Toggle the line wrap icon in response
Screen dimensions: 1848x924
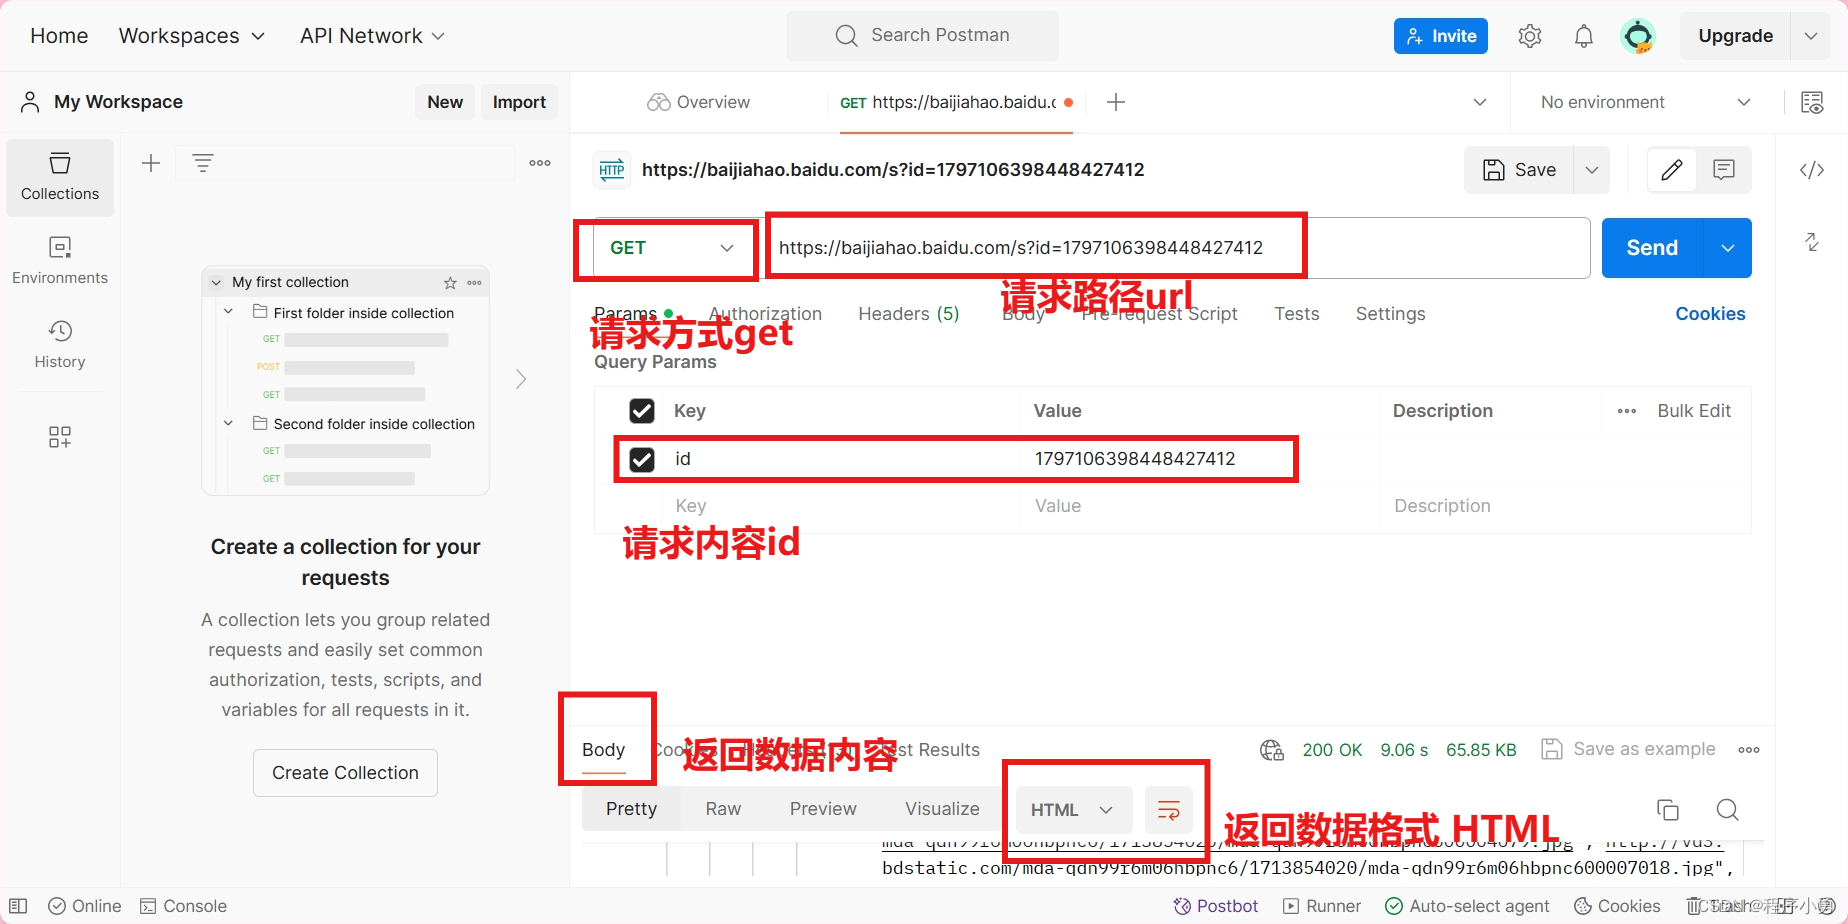point(1168,810)
